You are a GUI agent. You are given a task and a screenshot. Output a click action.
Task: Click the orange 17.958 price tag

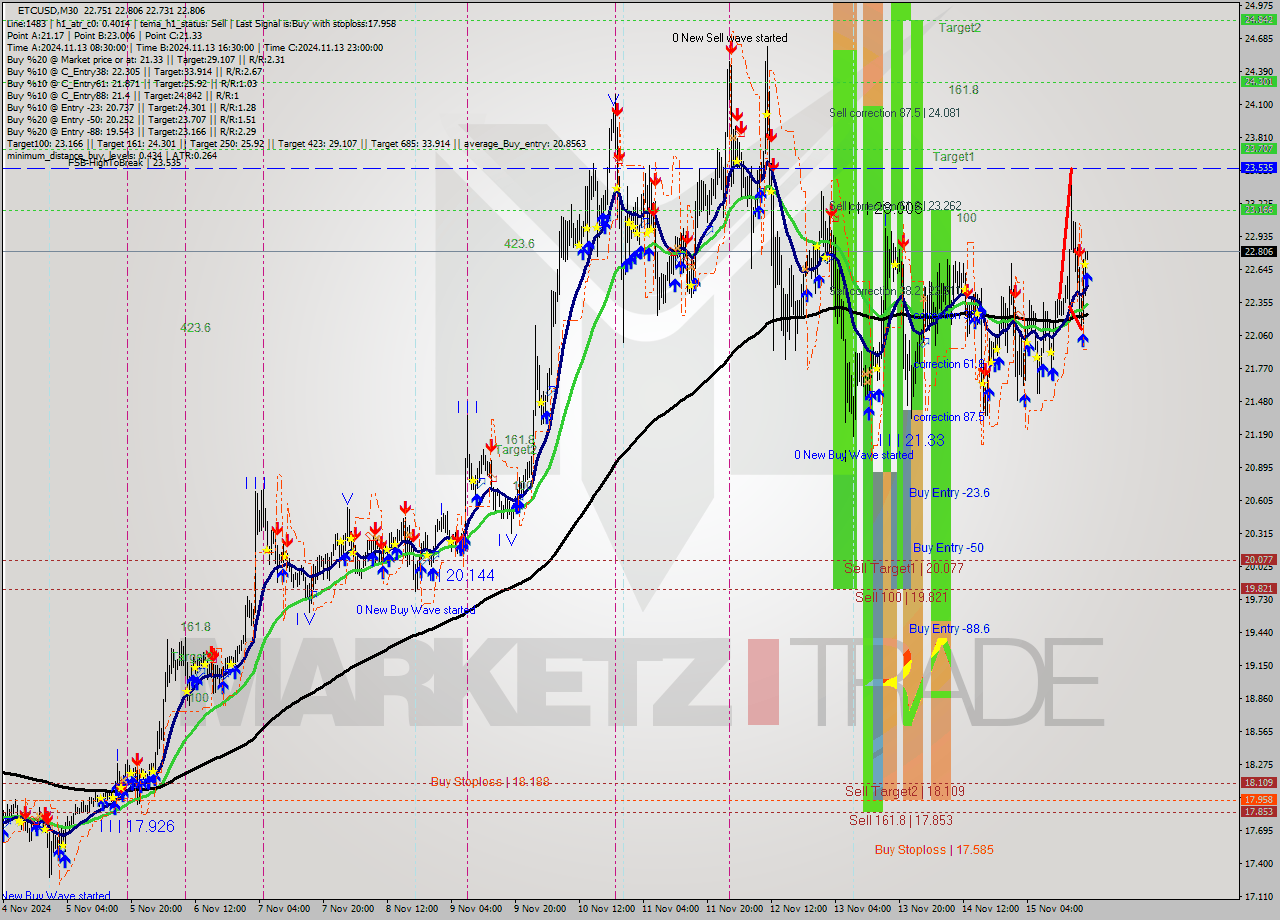tap(1258, 800)
